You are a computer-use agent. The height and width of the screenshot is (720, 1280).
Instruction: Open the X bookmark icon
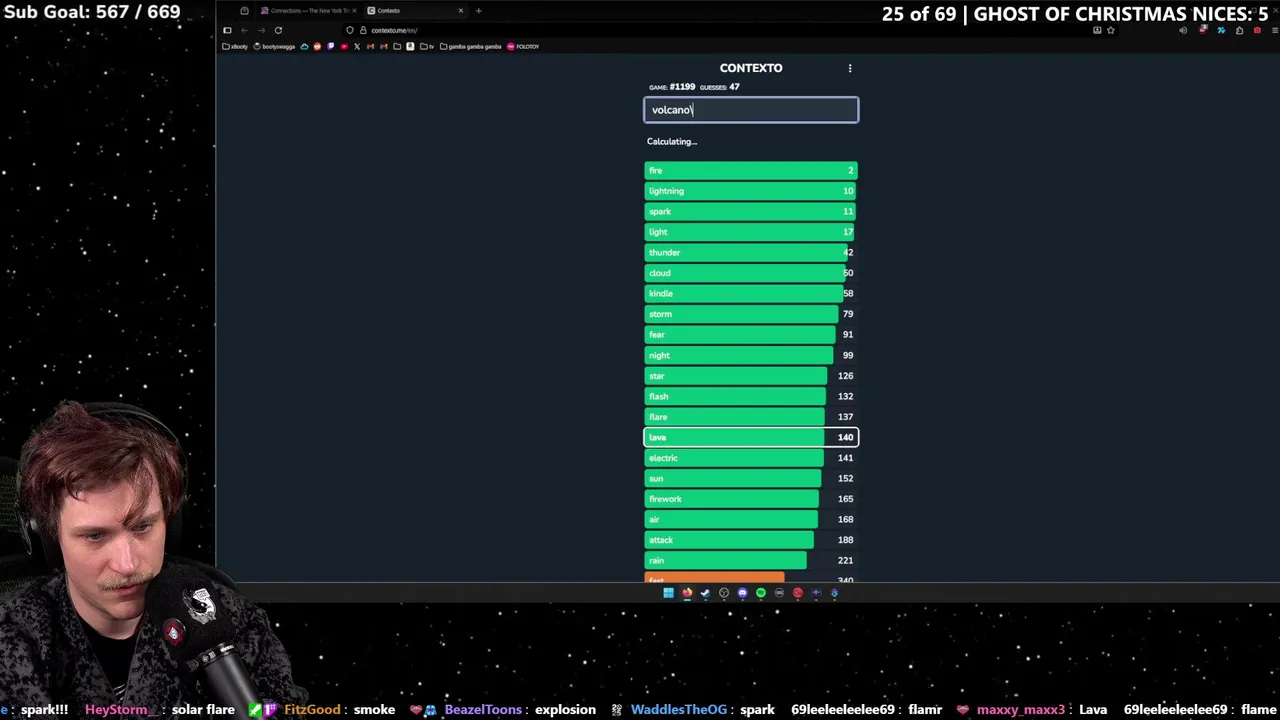pos(357,46)
